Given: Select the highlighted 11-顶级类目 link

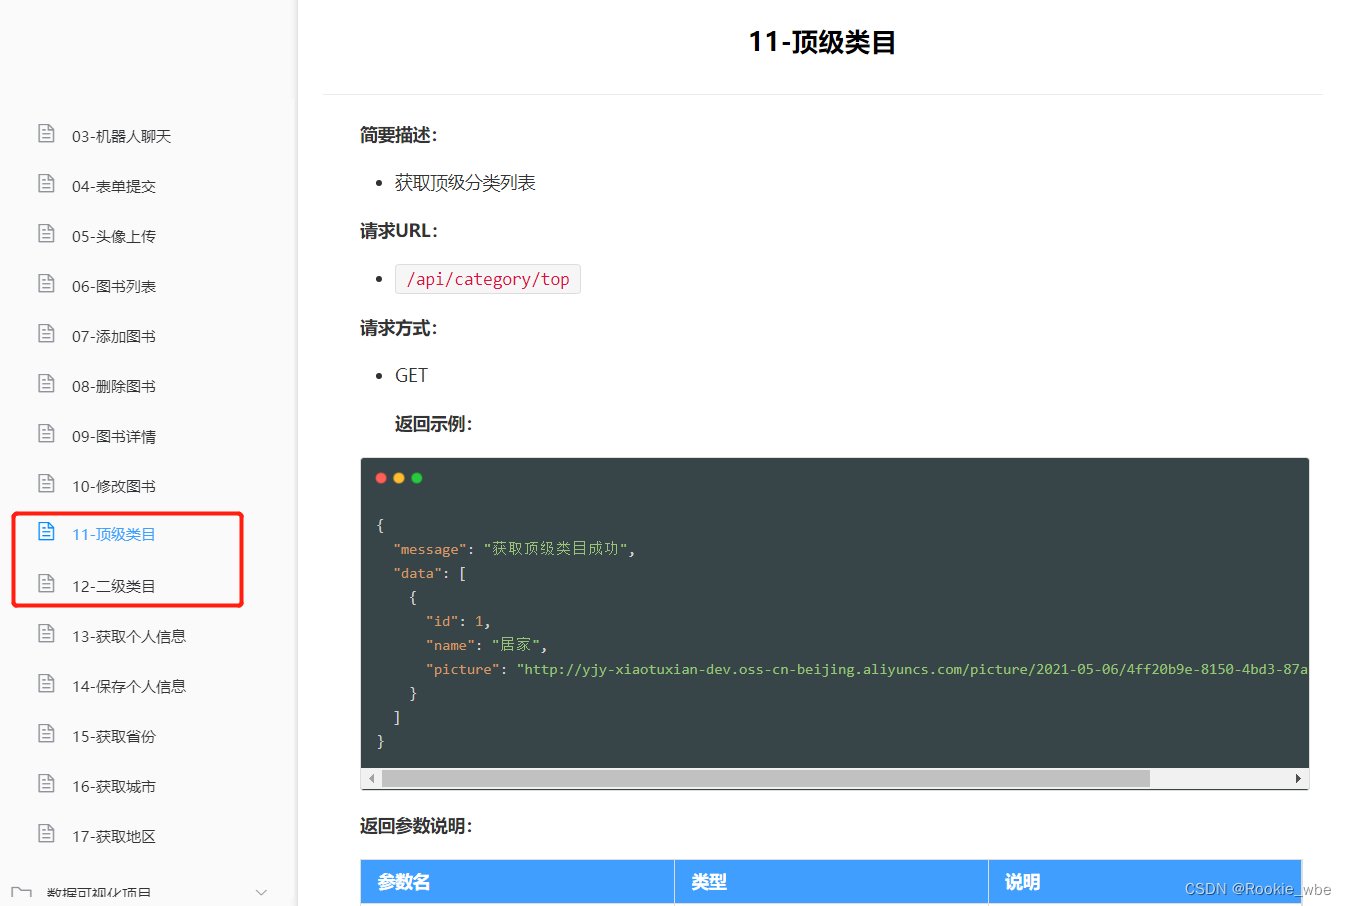Looking at the screenshot, I should (x=115, y=533).
